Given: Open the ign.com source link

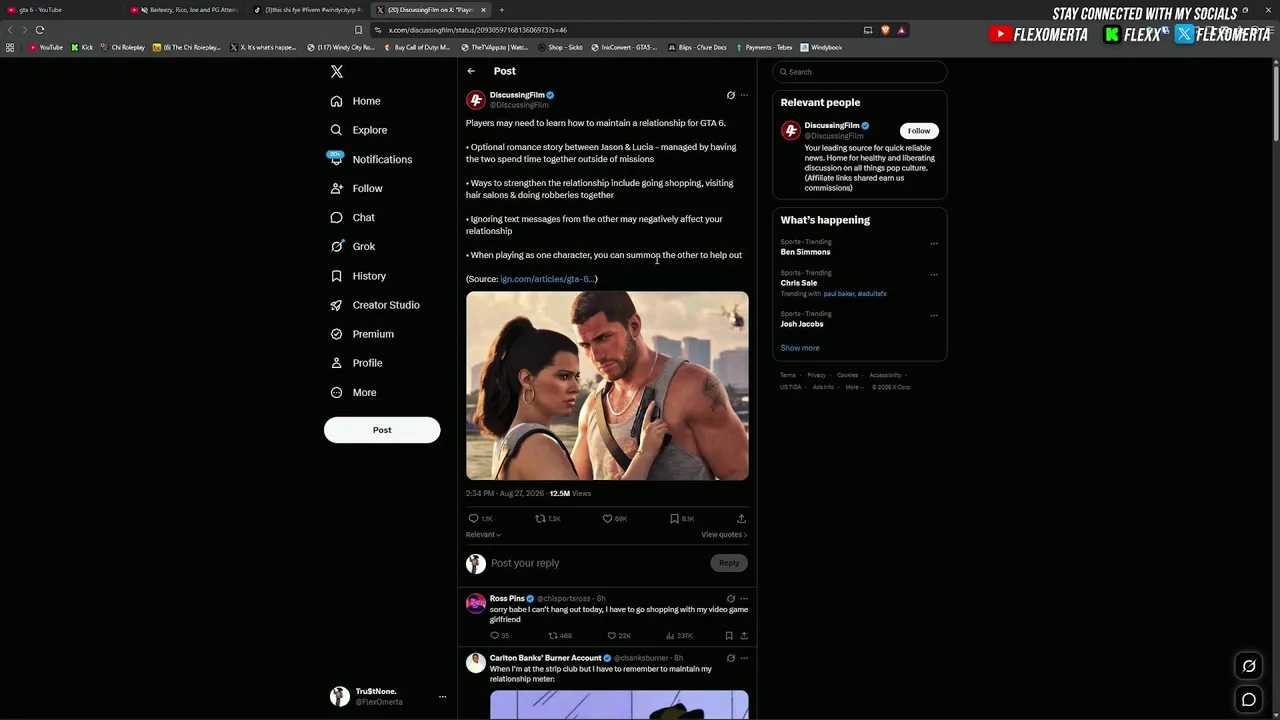Looking at the screenshot, I should click(547, 279).
